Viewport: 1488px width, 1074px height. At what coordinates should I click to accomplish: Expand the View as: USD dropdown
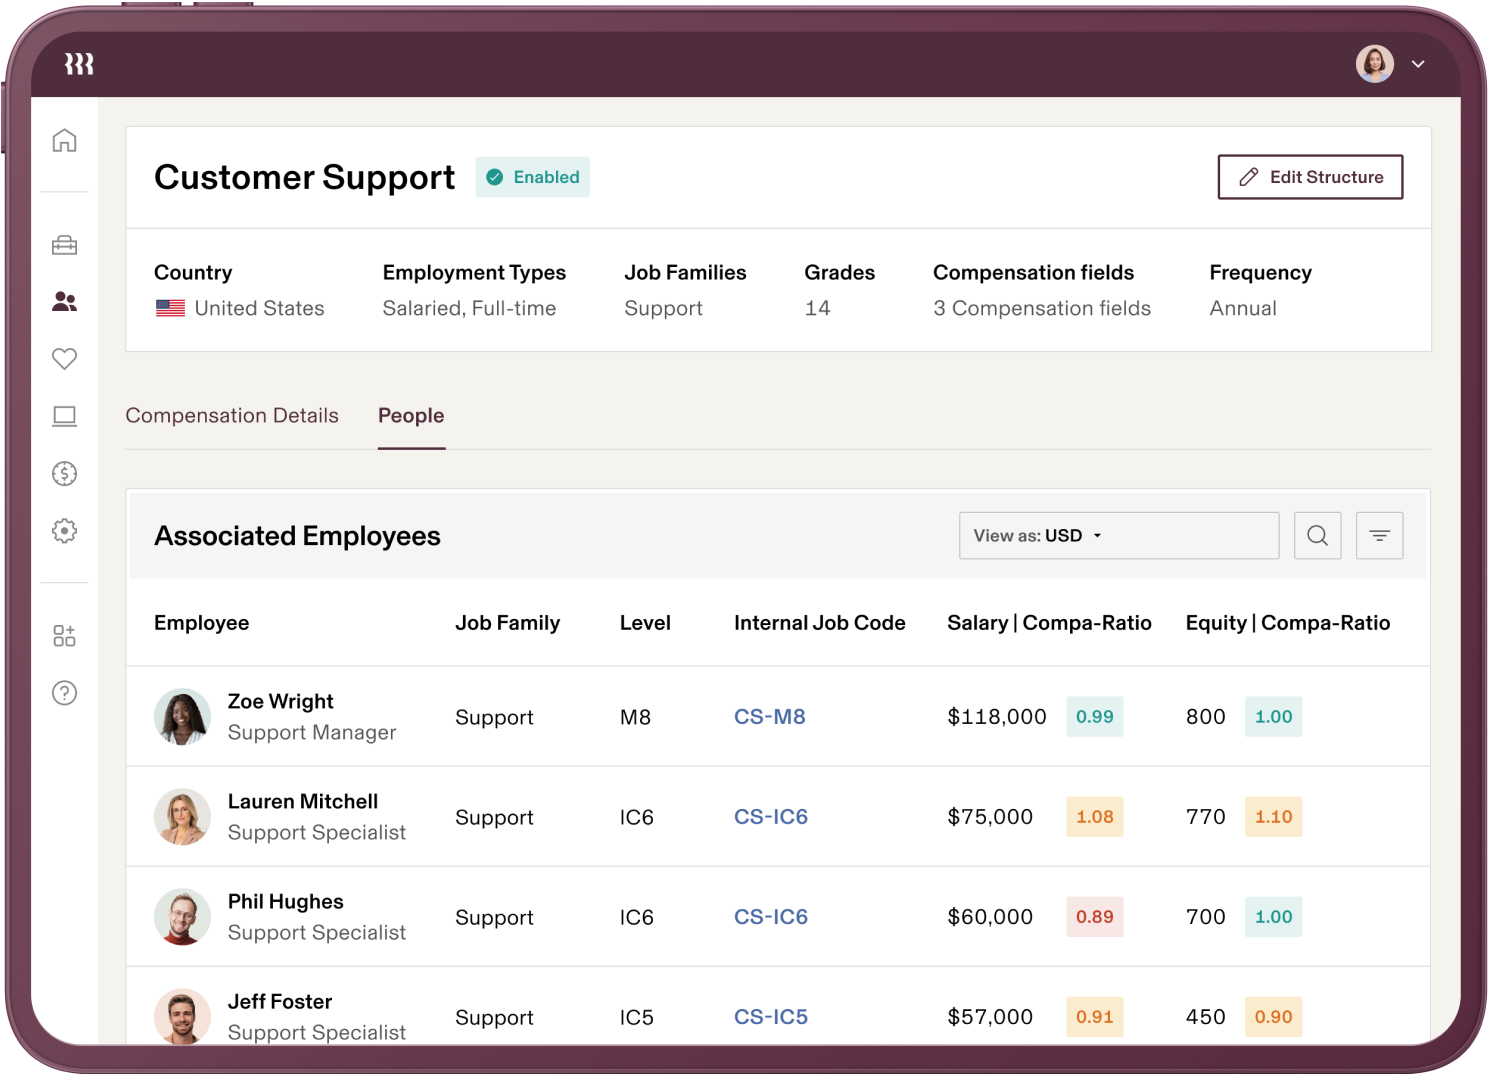1118,535
